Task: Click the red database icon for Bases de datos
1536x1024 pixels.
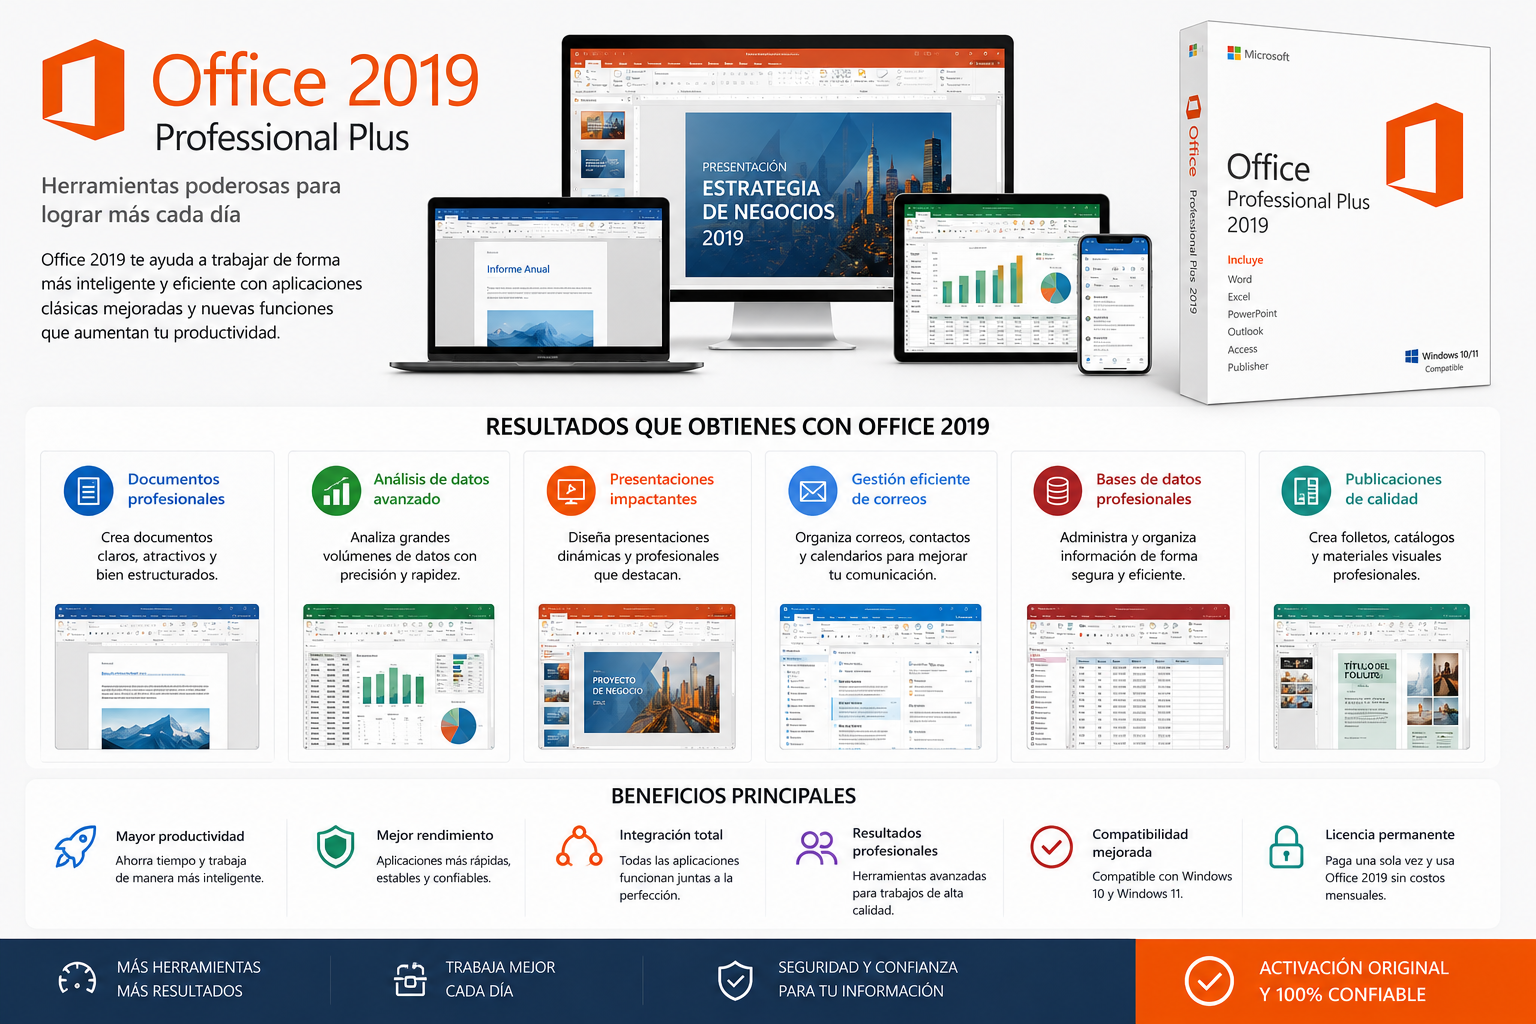Action: (1058, 490)
